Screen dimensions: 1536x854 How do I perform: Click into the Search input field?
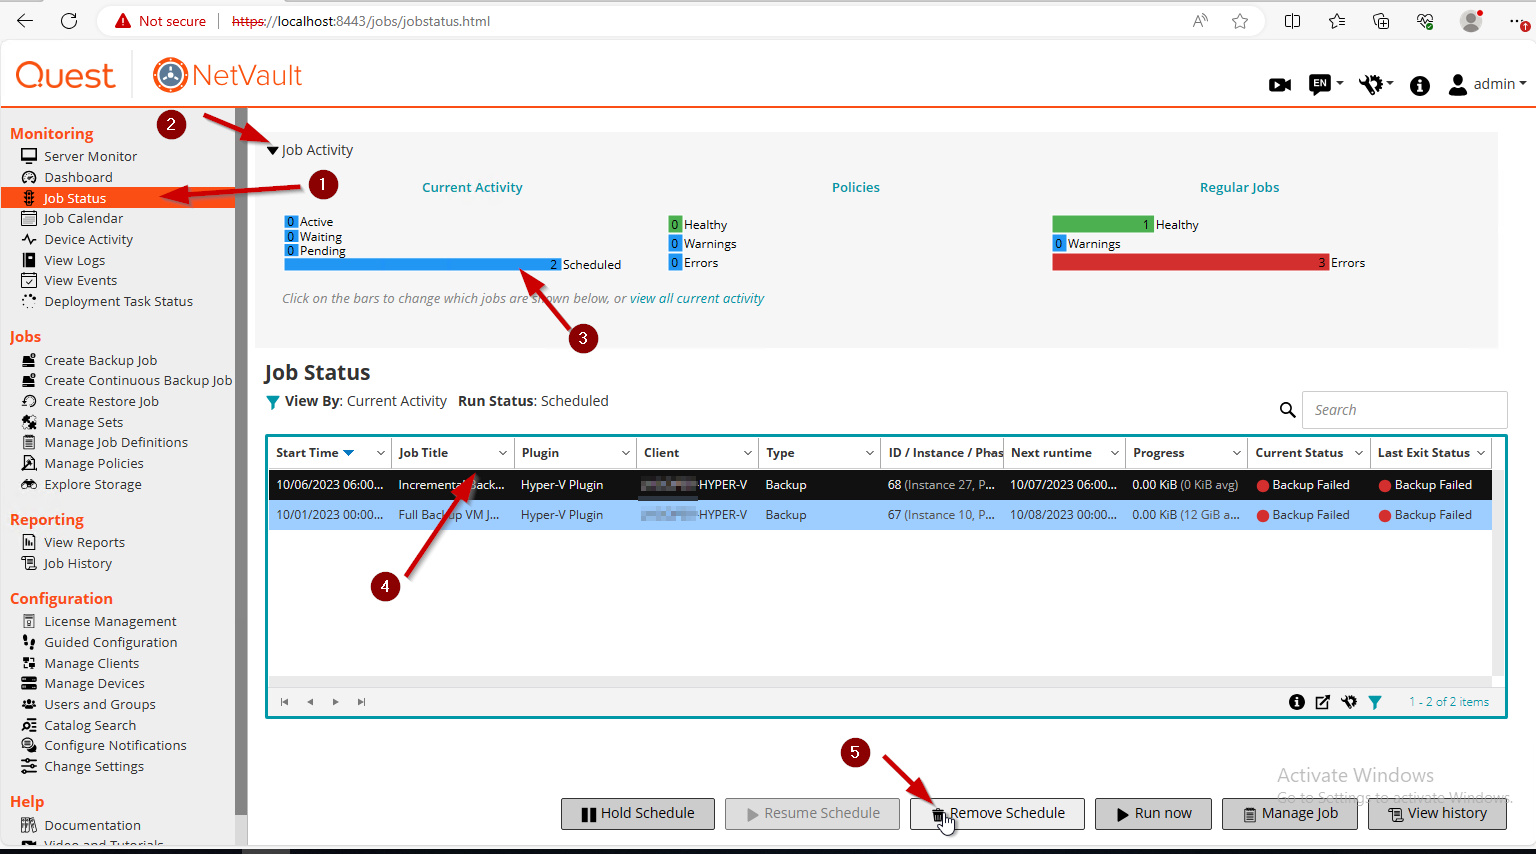tap(1403, 410)
